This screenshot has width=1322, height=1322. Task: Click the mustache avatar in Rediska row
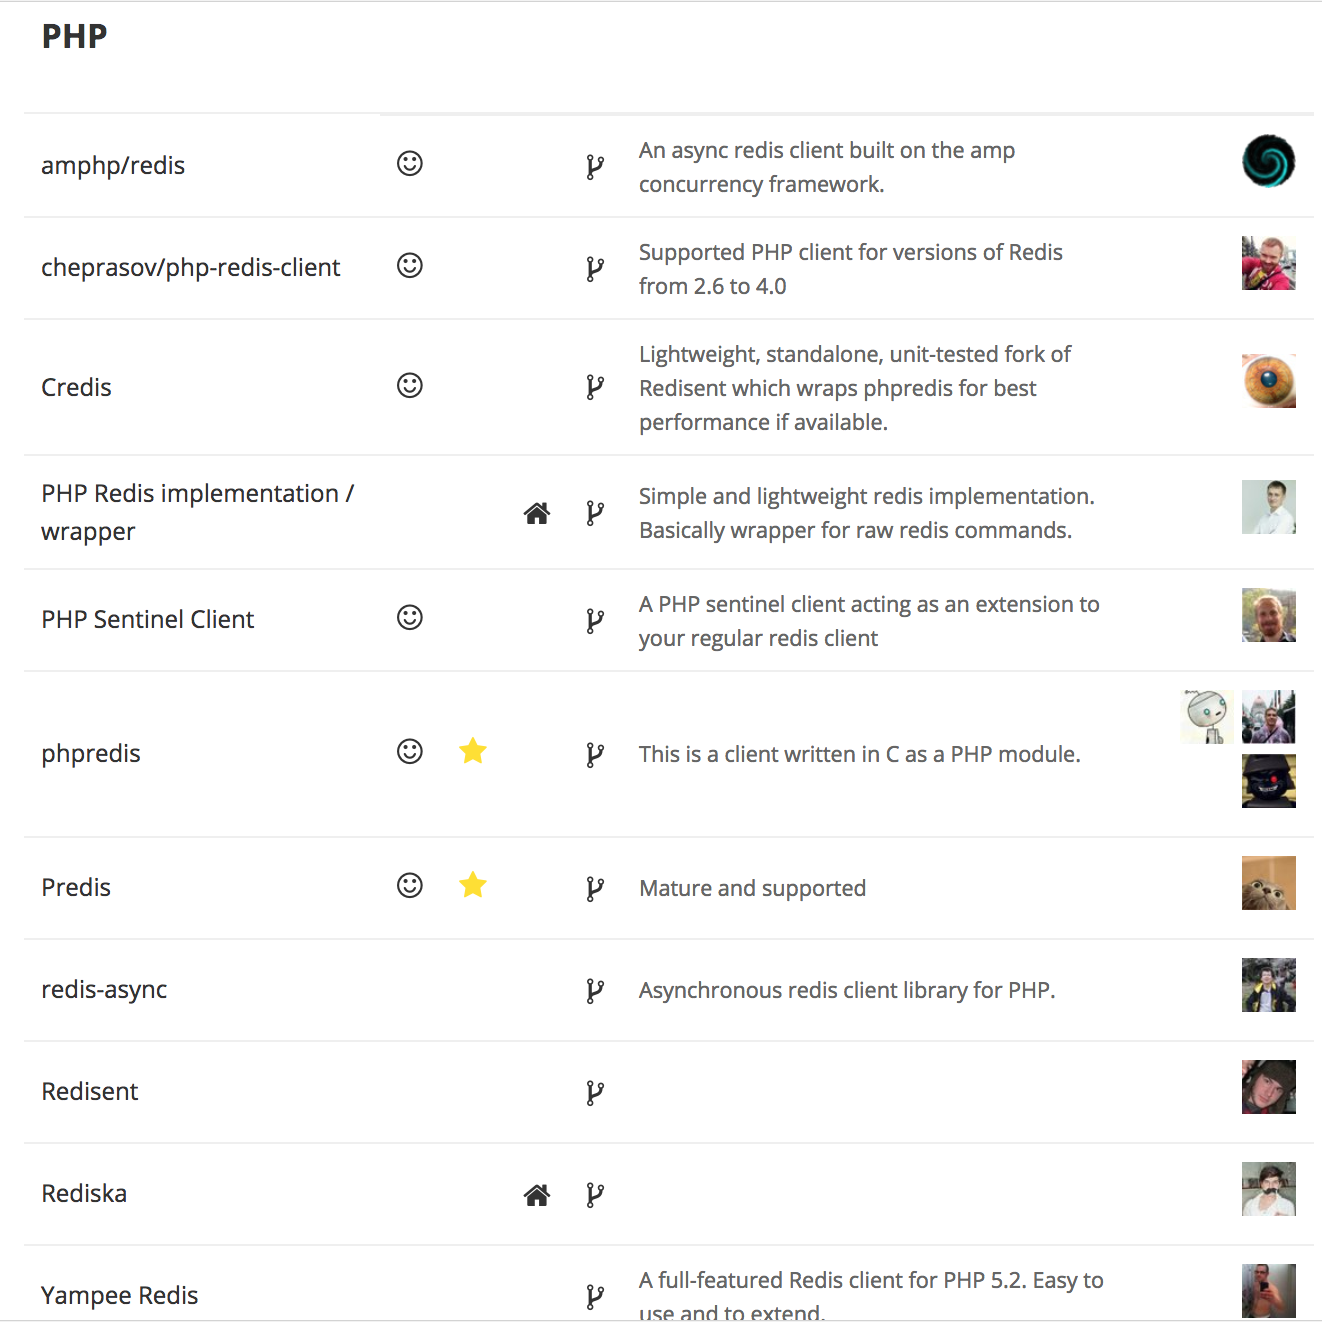[1269, 1189]
